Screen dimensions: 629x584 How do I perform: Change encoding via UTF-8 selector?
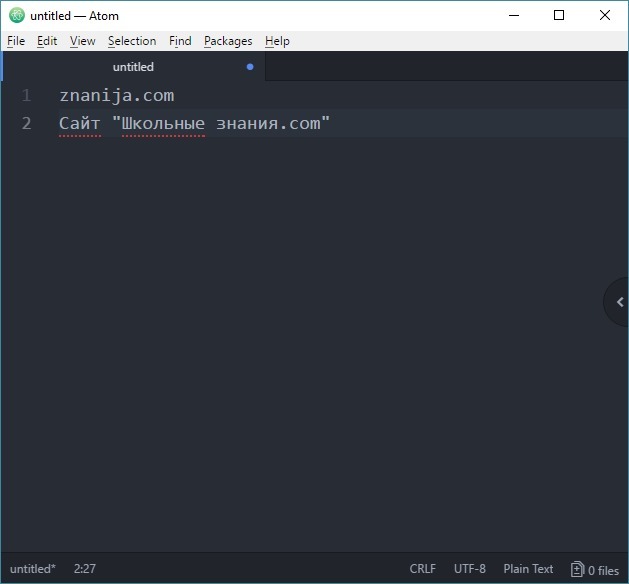click(x=470, y=569)
